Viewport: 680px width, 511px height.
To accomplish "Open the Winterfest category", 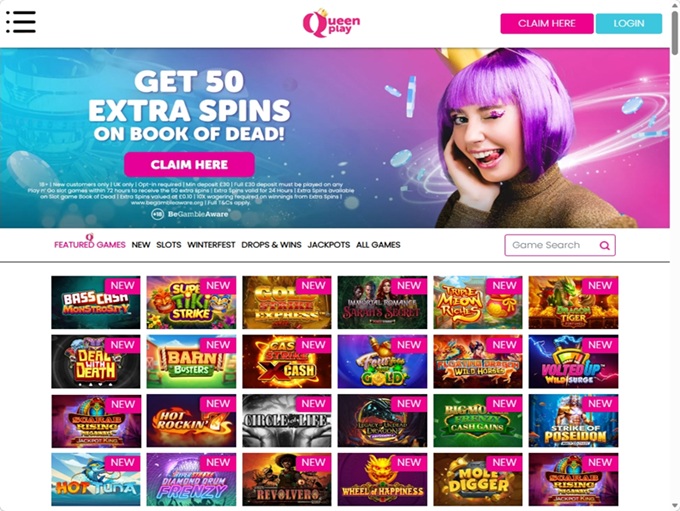I will [x=211, y=245].
